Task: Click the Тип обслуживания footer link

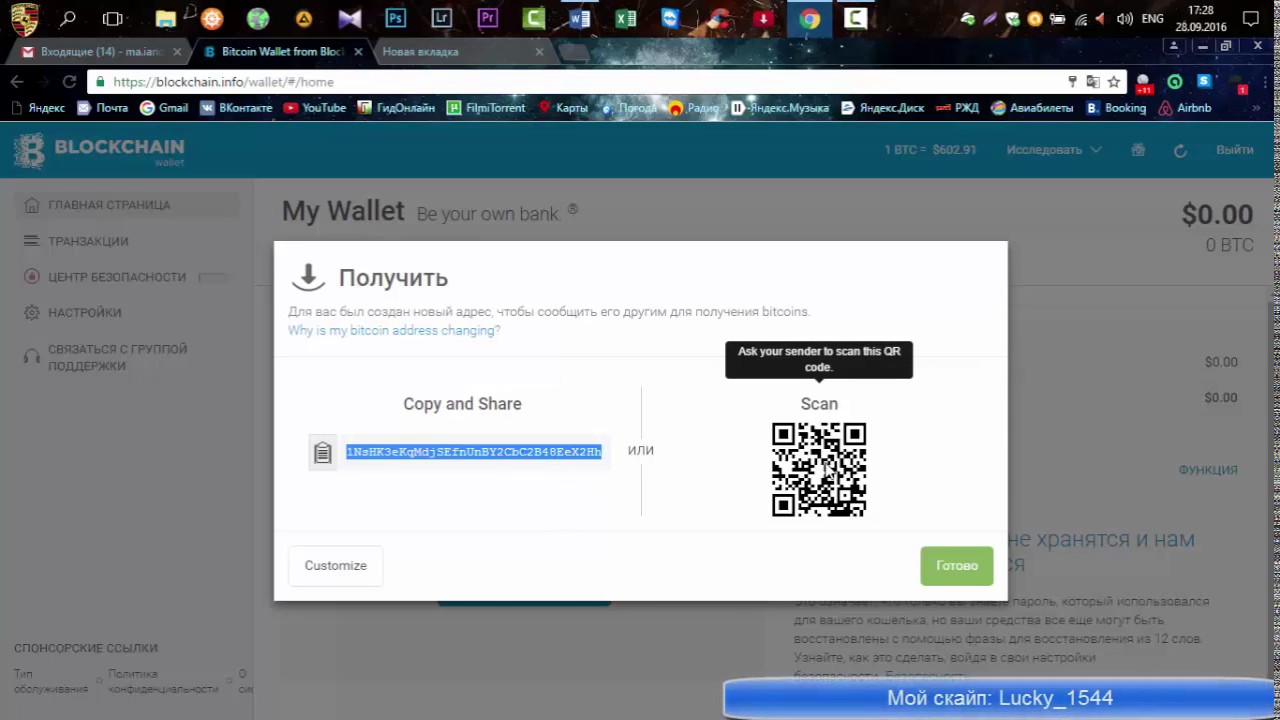Action: coord(50,681)
